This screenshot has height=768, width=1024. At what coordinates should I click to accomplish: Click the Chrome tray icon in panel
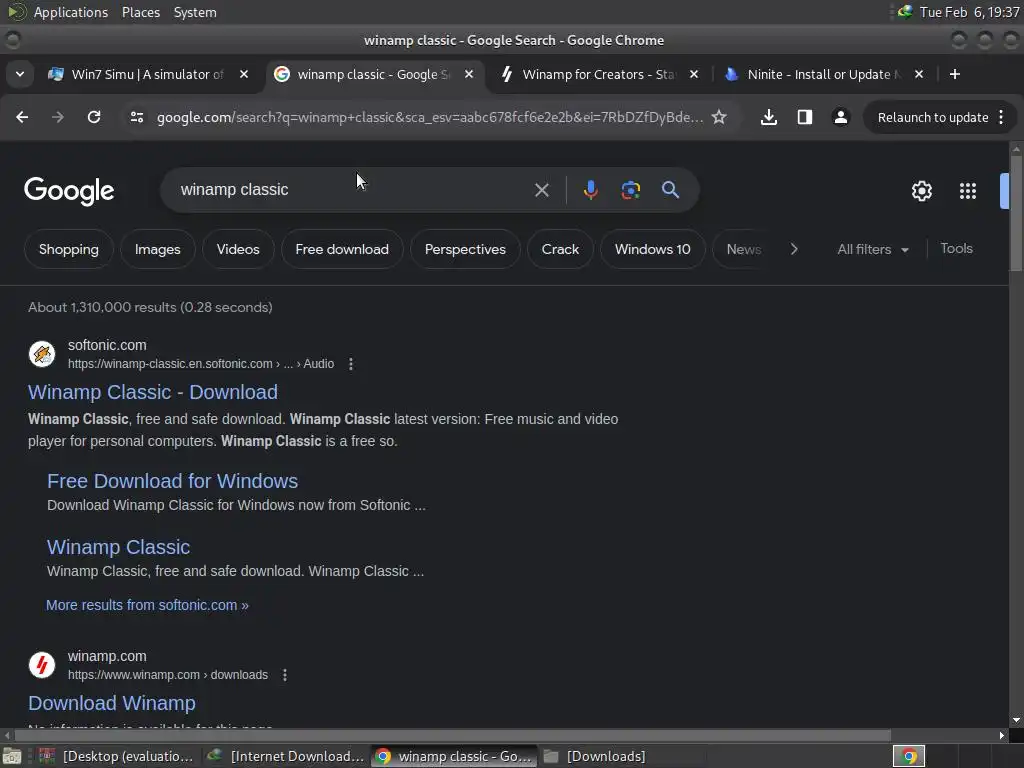click(909, 756)
